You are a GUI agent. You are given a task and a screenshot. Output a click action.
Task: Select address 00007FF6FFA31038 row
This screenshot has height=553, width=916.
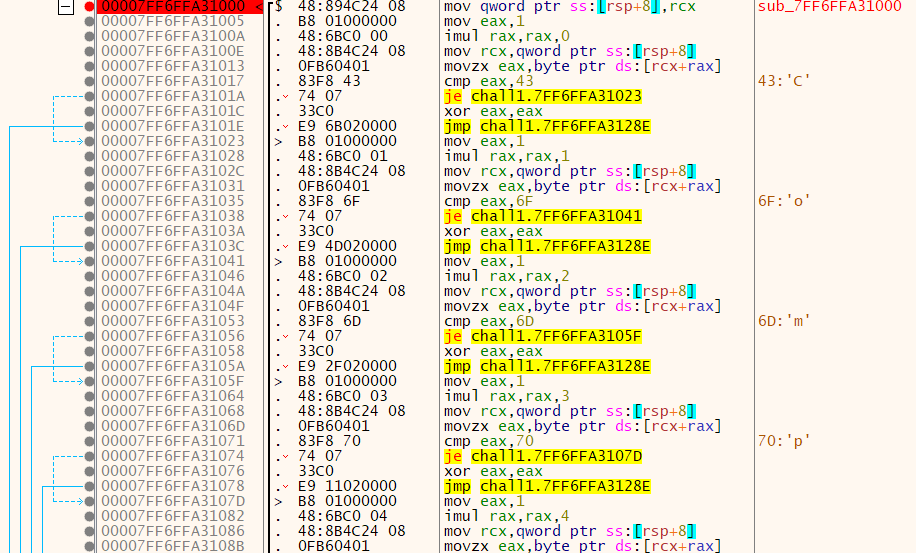pos(173,216)
